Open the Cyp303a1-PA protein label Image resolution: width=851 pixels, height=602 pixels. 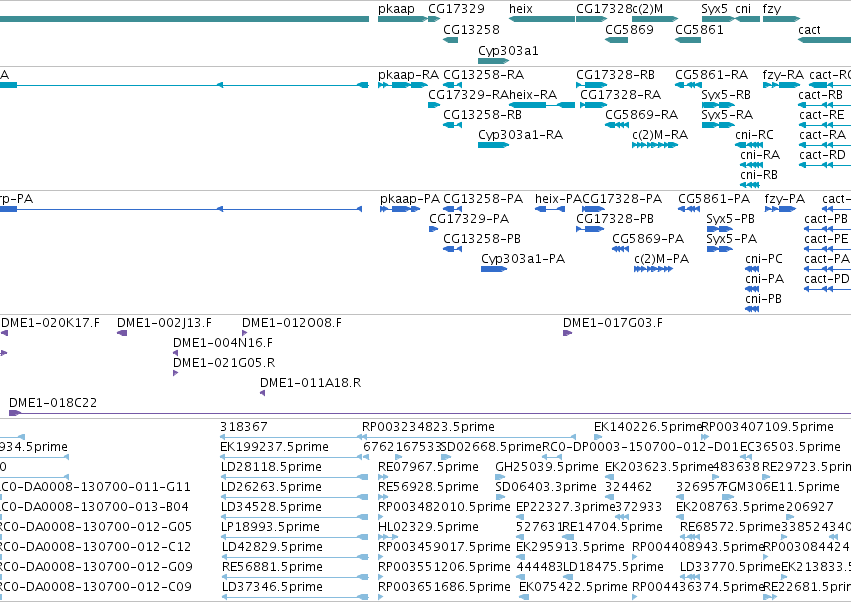[x=523, y=259]
